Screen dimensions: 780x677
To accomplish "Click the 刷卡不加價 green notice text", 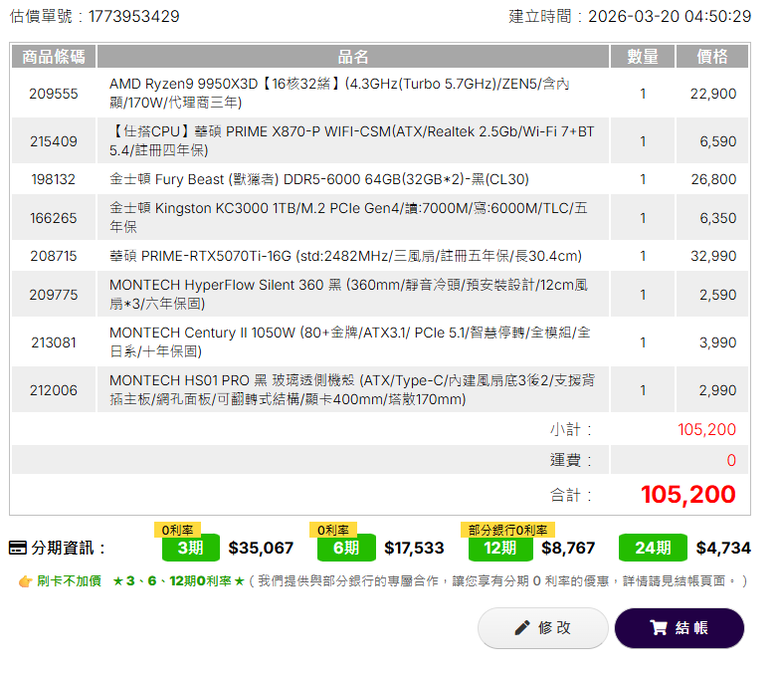I will tap(69, 581).
